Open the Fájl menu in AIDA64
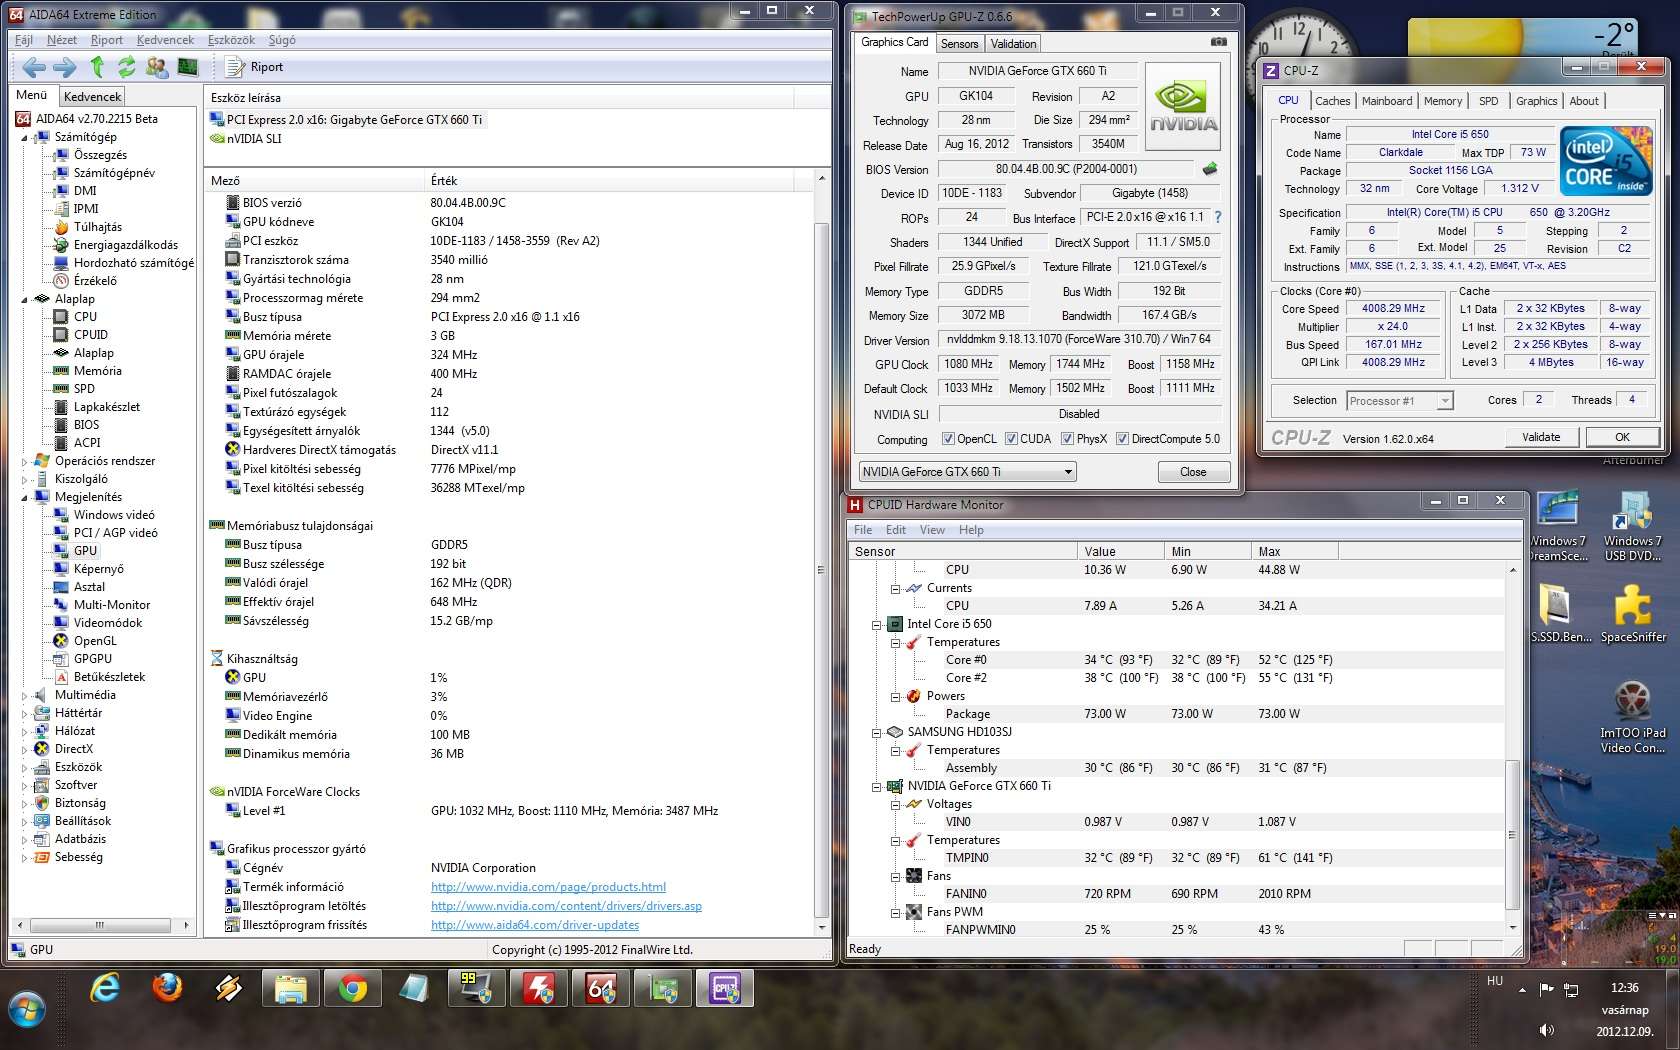 (x=24, y=40)
